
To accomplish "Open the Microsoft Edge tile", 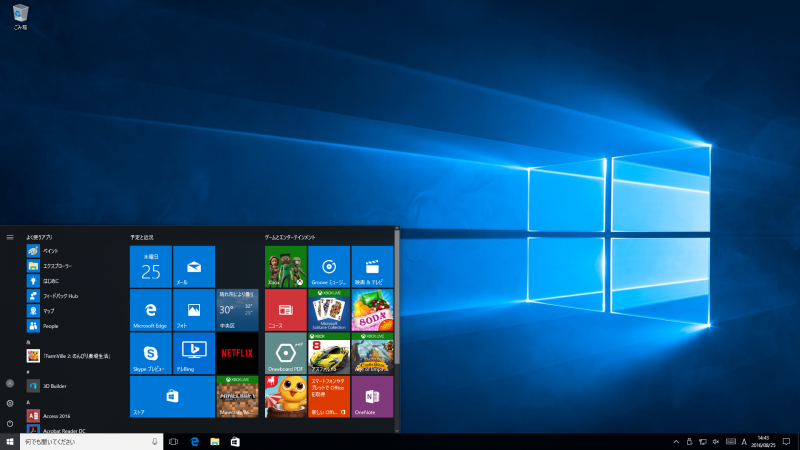I will tap(151, 310).
